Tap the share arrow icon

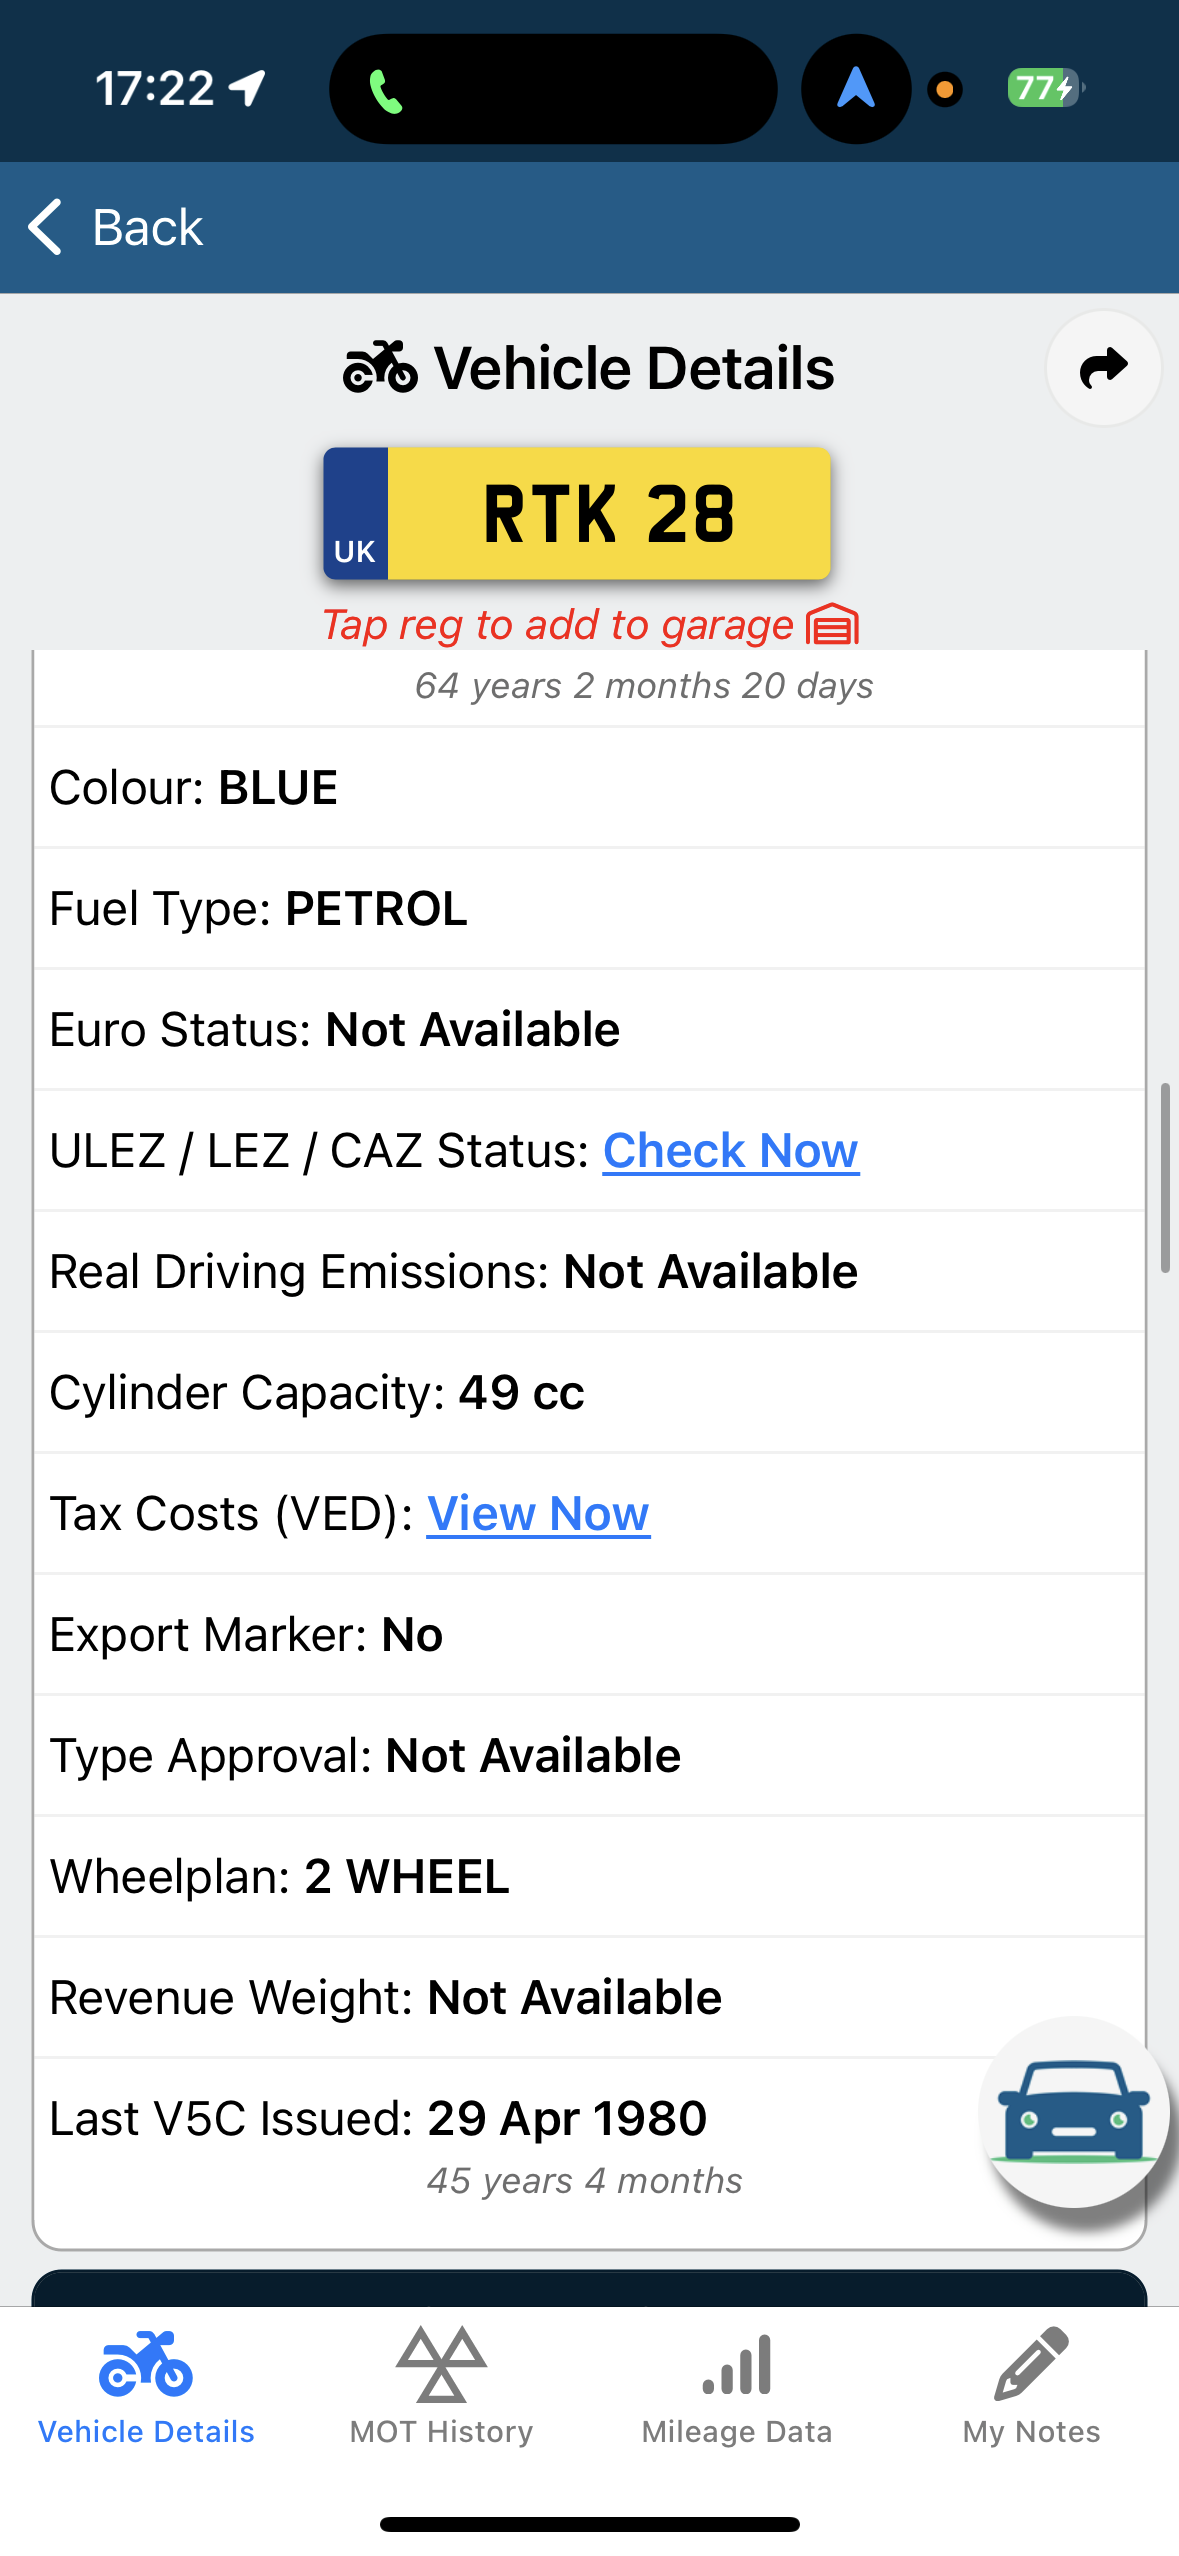(1103, 368)
